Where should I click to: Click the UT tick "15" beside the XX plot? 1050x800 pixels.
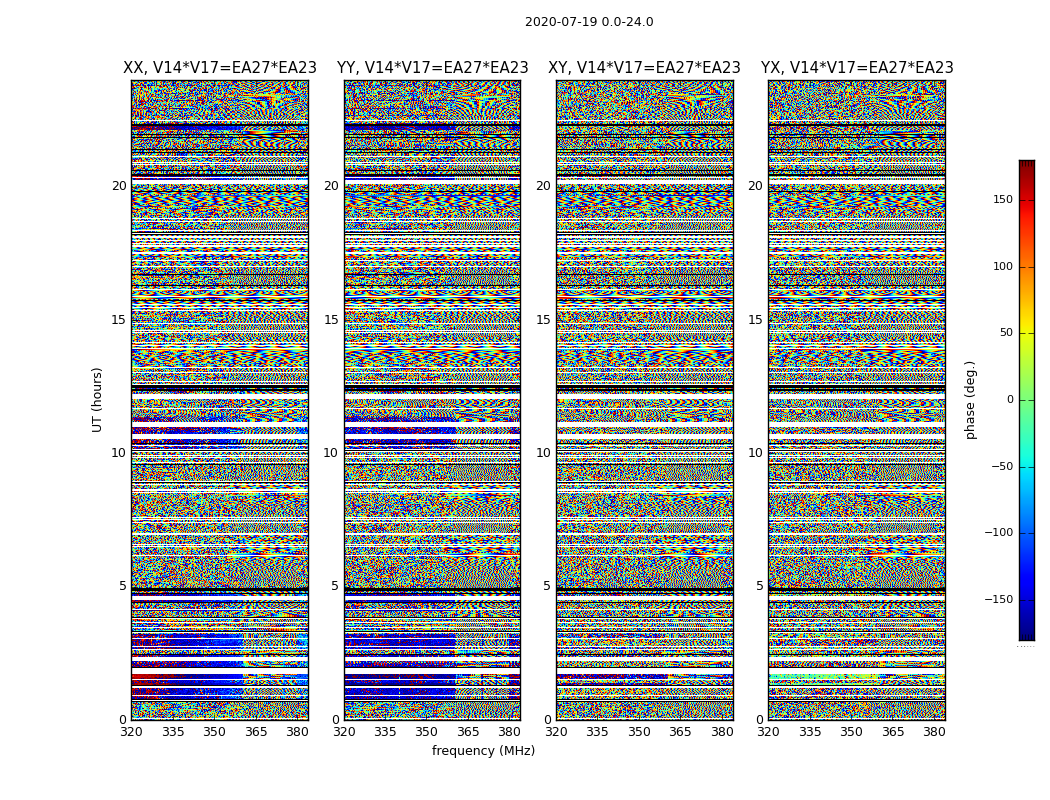[119, 320]
